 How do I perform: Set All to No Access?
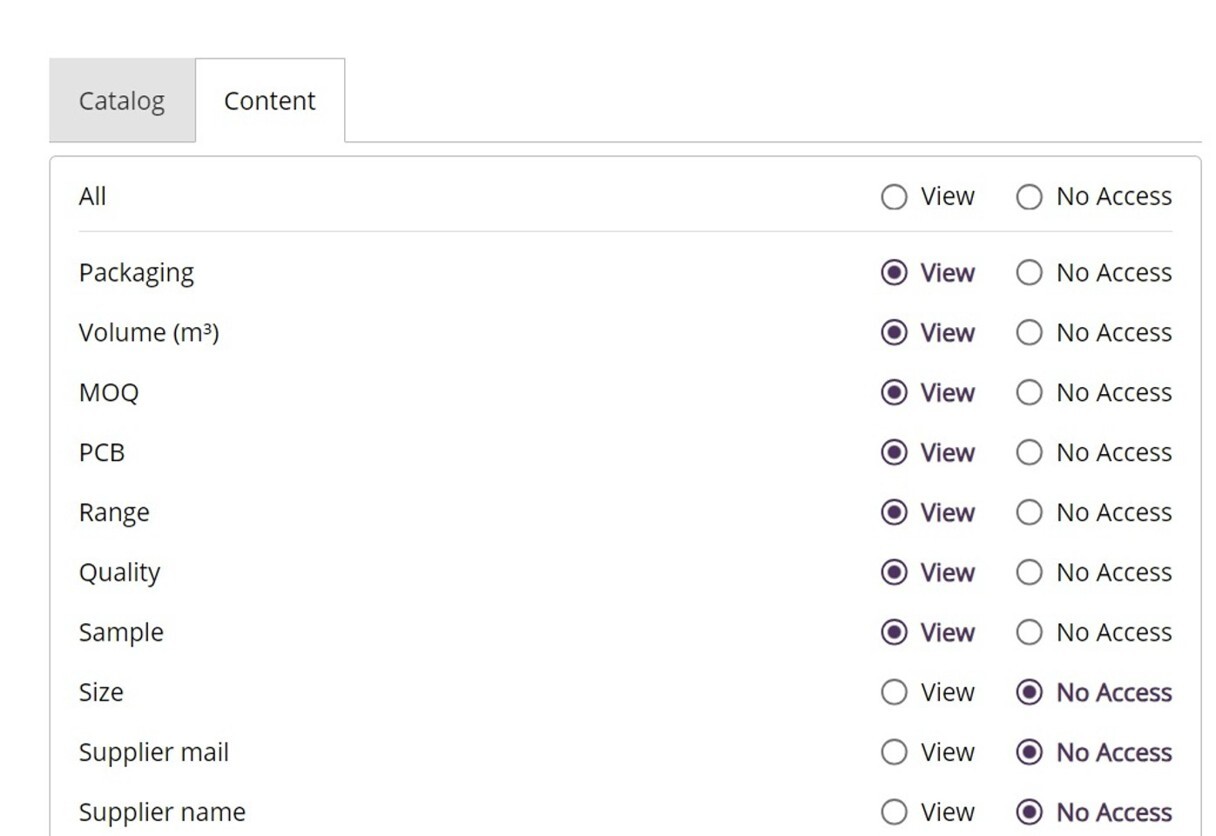tap(1029, 197)
